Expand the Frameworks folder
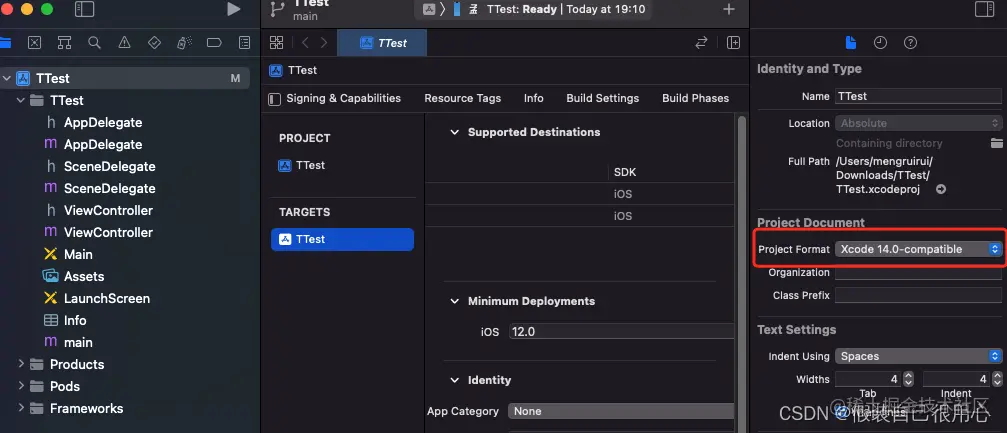The width and height of the screenshot is (1007, 433). (x=21, y=408)
